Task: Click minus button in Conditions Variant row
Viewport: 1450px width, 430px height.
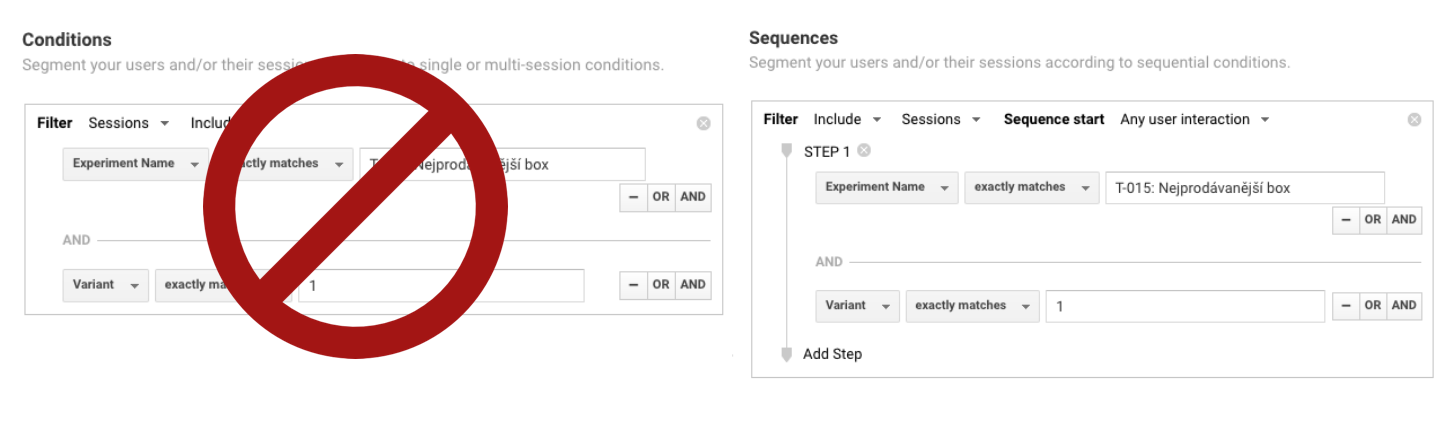Action: (x=633, y=285)
